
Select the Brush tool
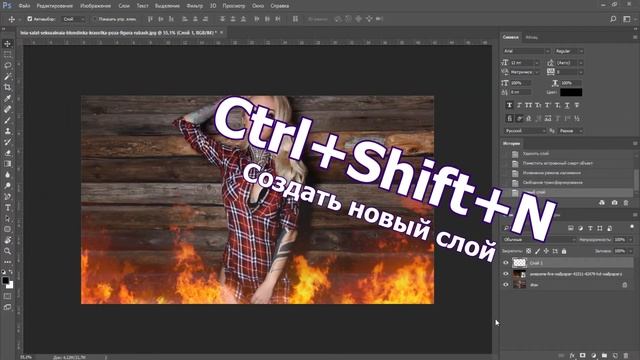(x=7, y=120)
